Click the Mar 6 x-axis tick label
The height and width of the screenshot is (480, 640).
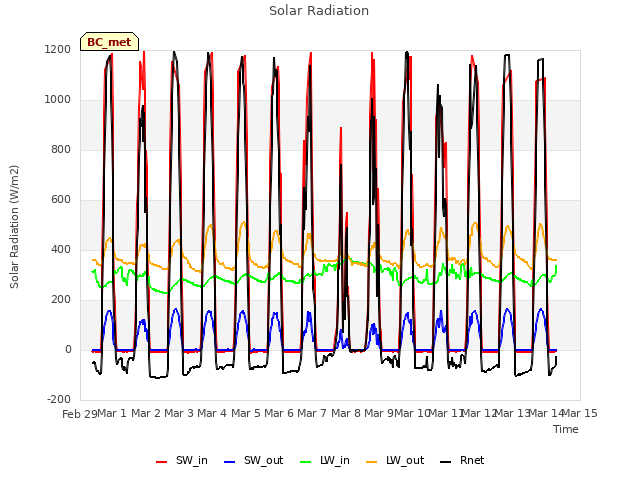pos(279,413)
